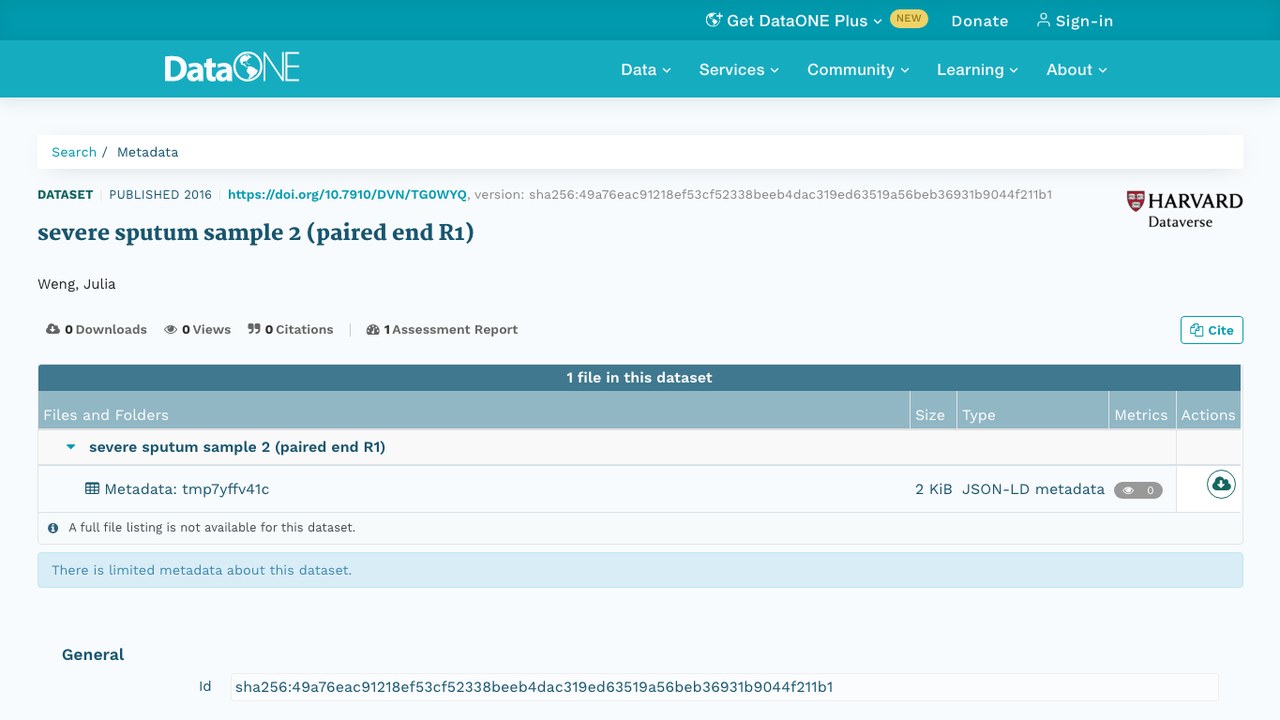Click the Citations quote icon
This screenshot has height=720, width=1280.
click(x=254, y=329)
